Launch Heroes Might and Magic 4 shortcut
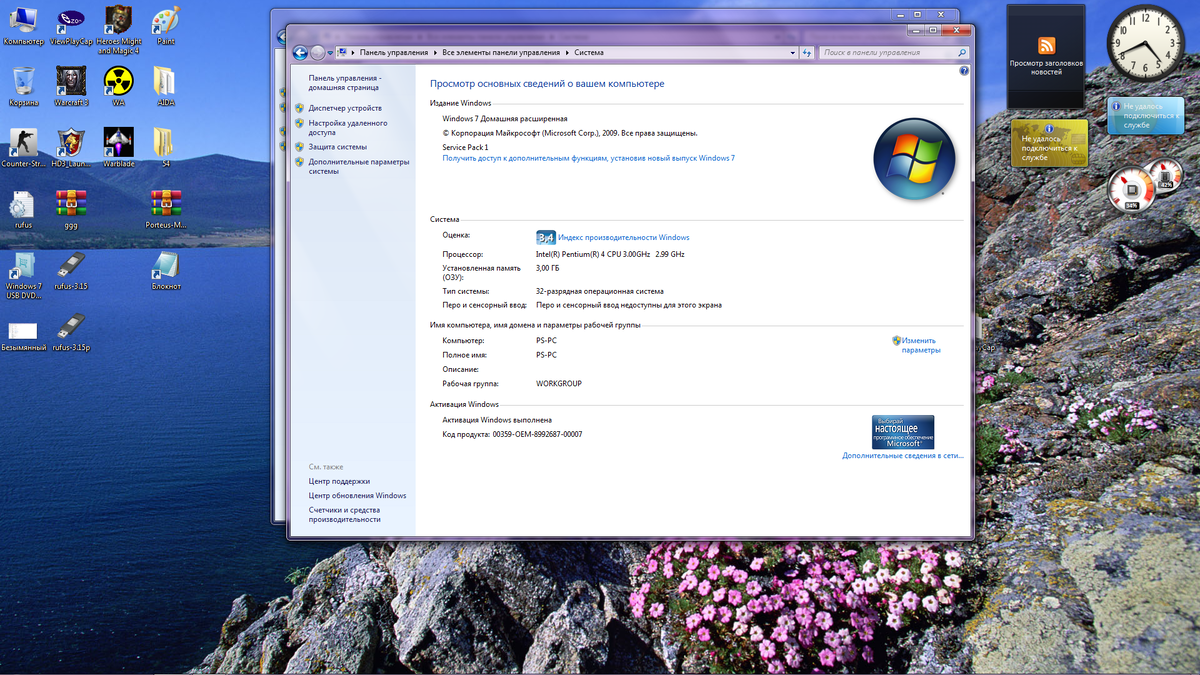Image resolution: width=1200 pixels, height=675 pixels. click(x=118, y=29)
